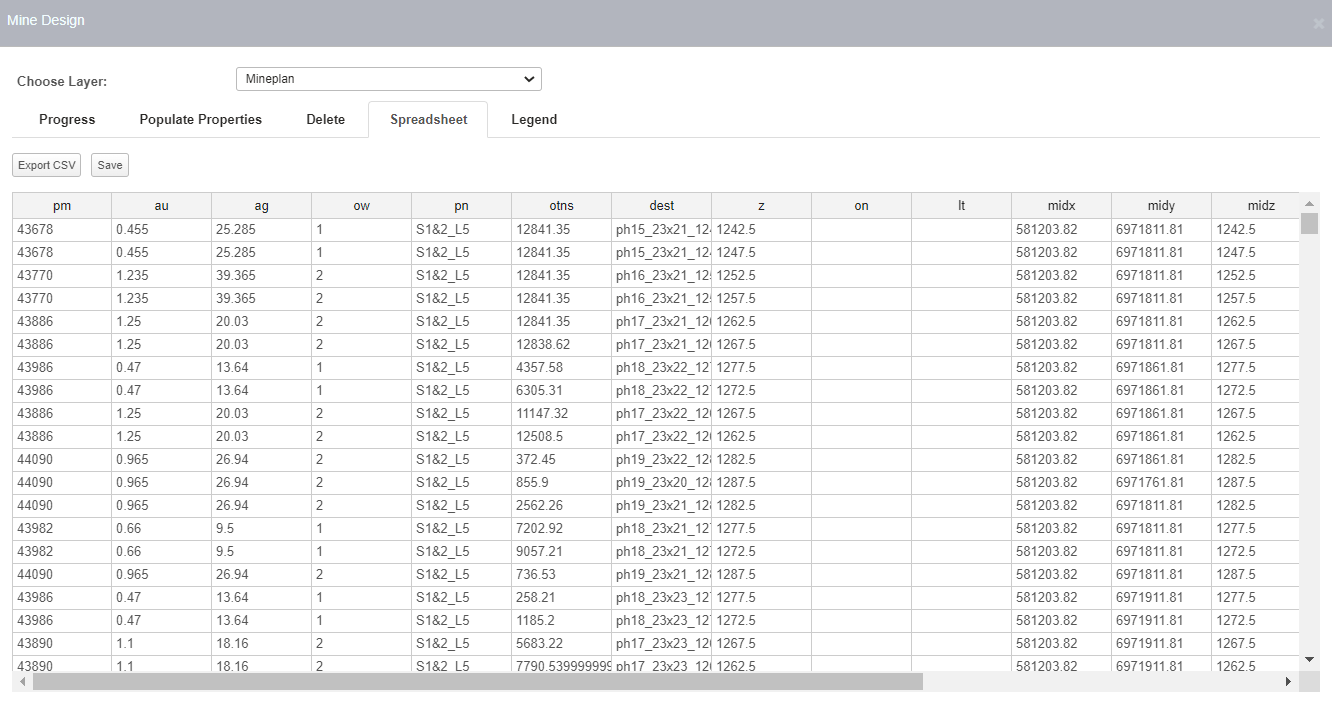Select the otns cell with value 9057.21

(561, 552)
